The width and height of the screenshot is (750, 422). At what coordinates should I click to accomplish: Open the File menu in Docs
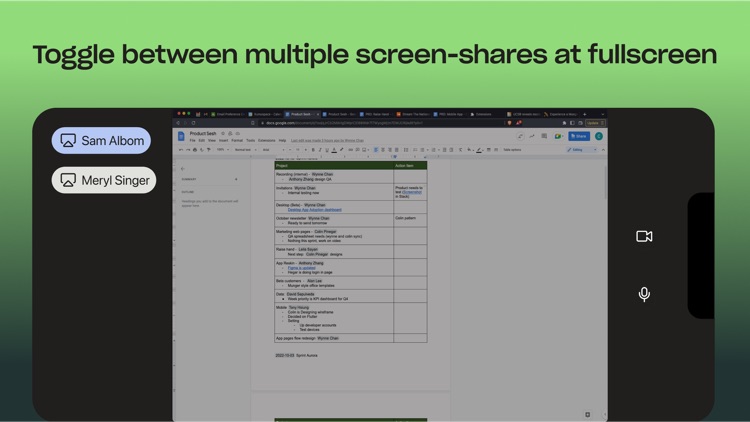(192, 141)
